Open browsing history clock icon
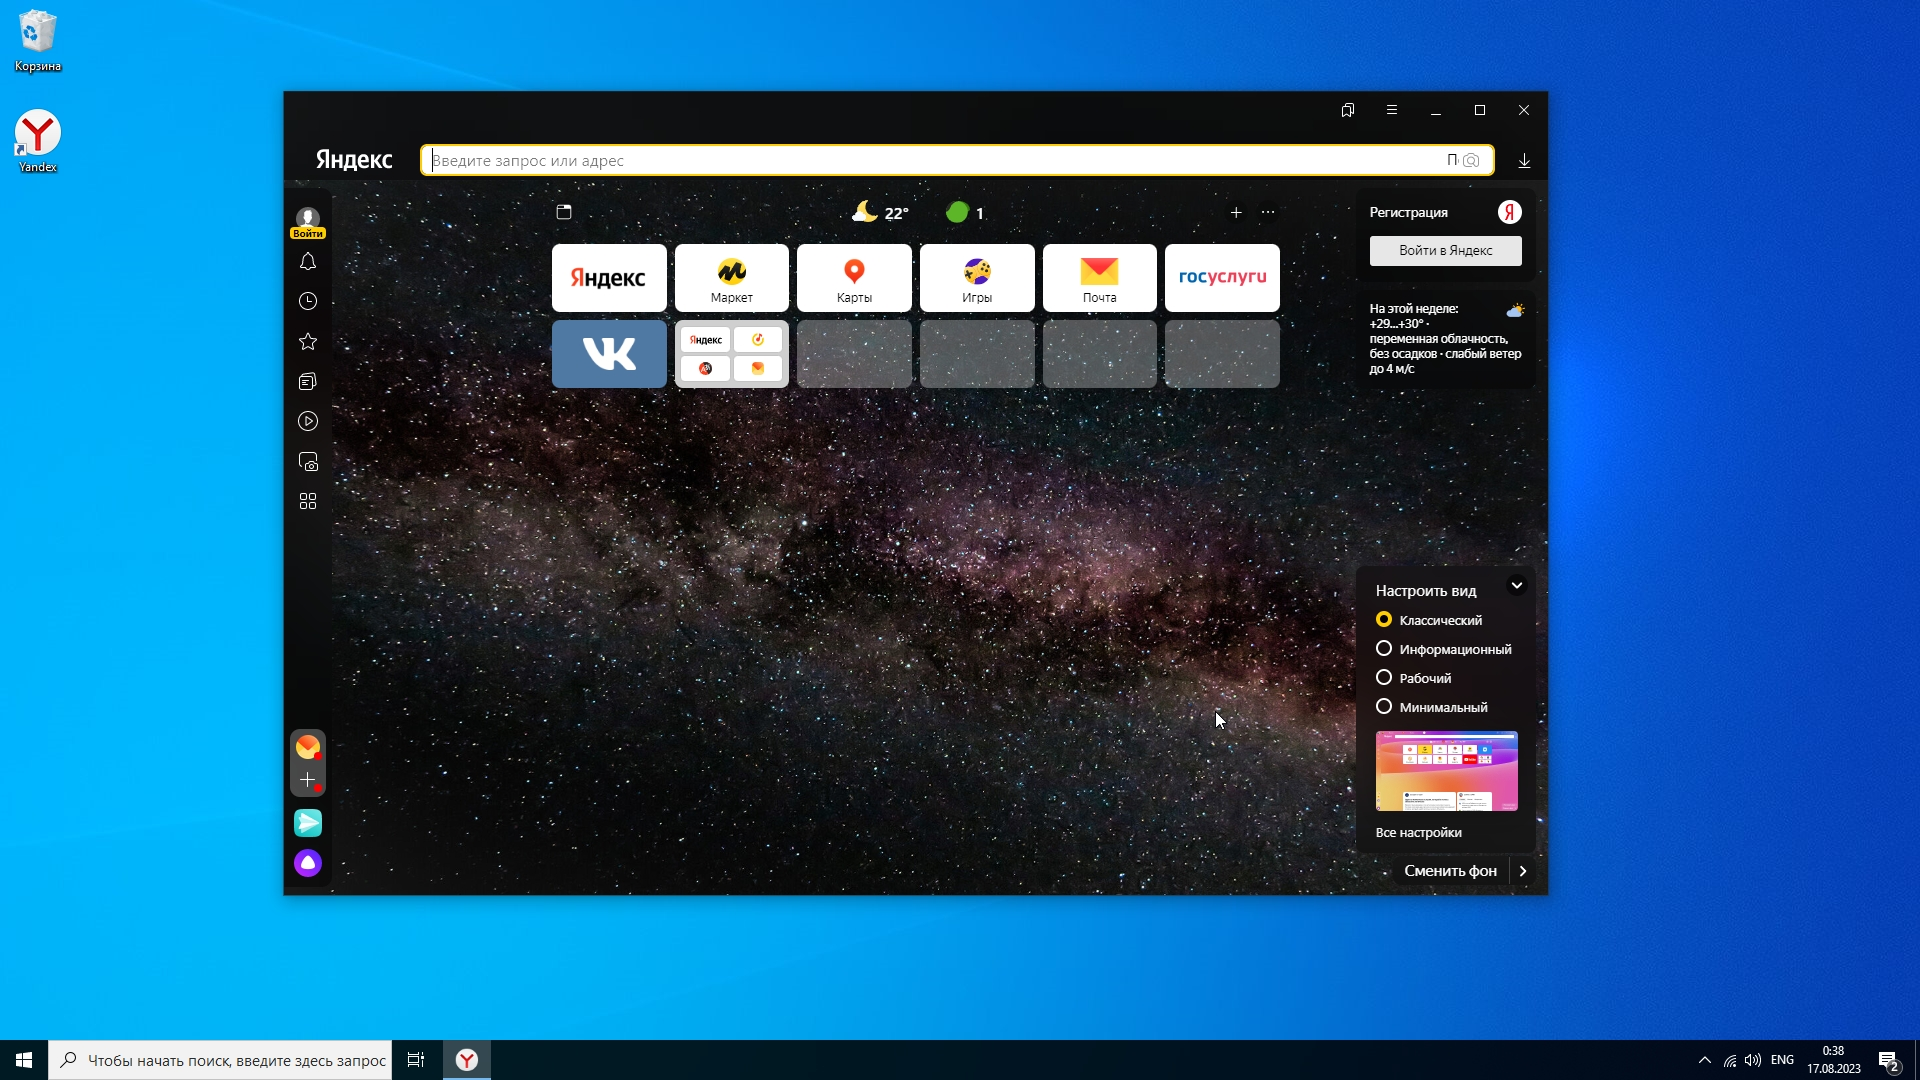Screen dimensions: 1920x1080 coord(308,302)
